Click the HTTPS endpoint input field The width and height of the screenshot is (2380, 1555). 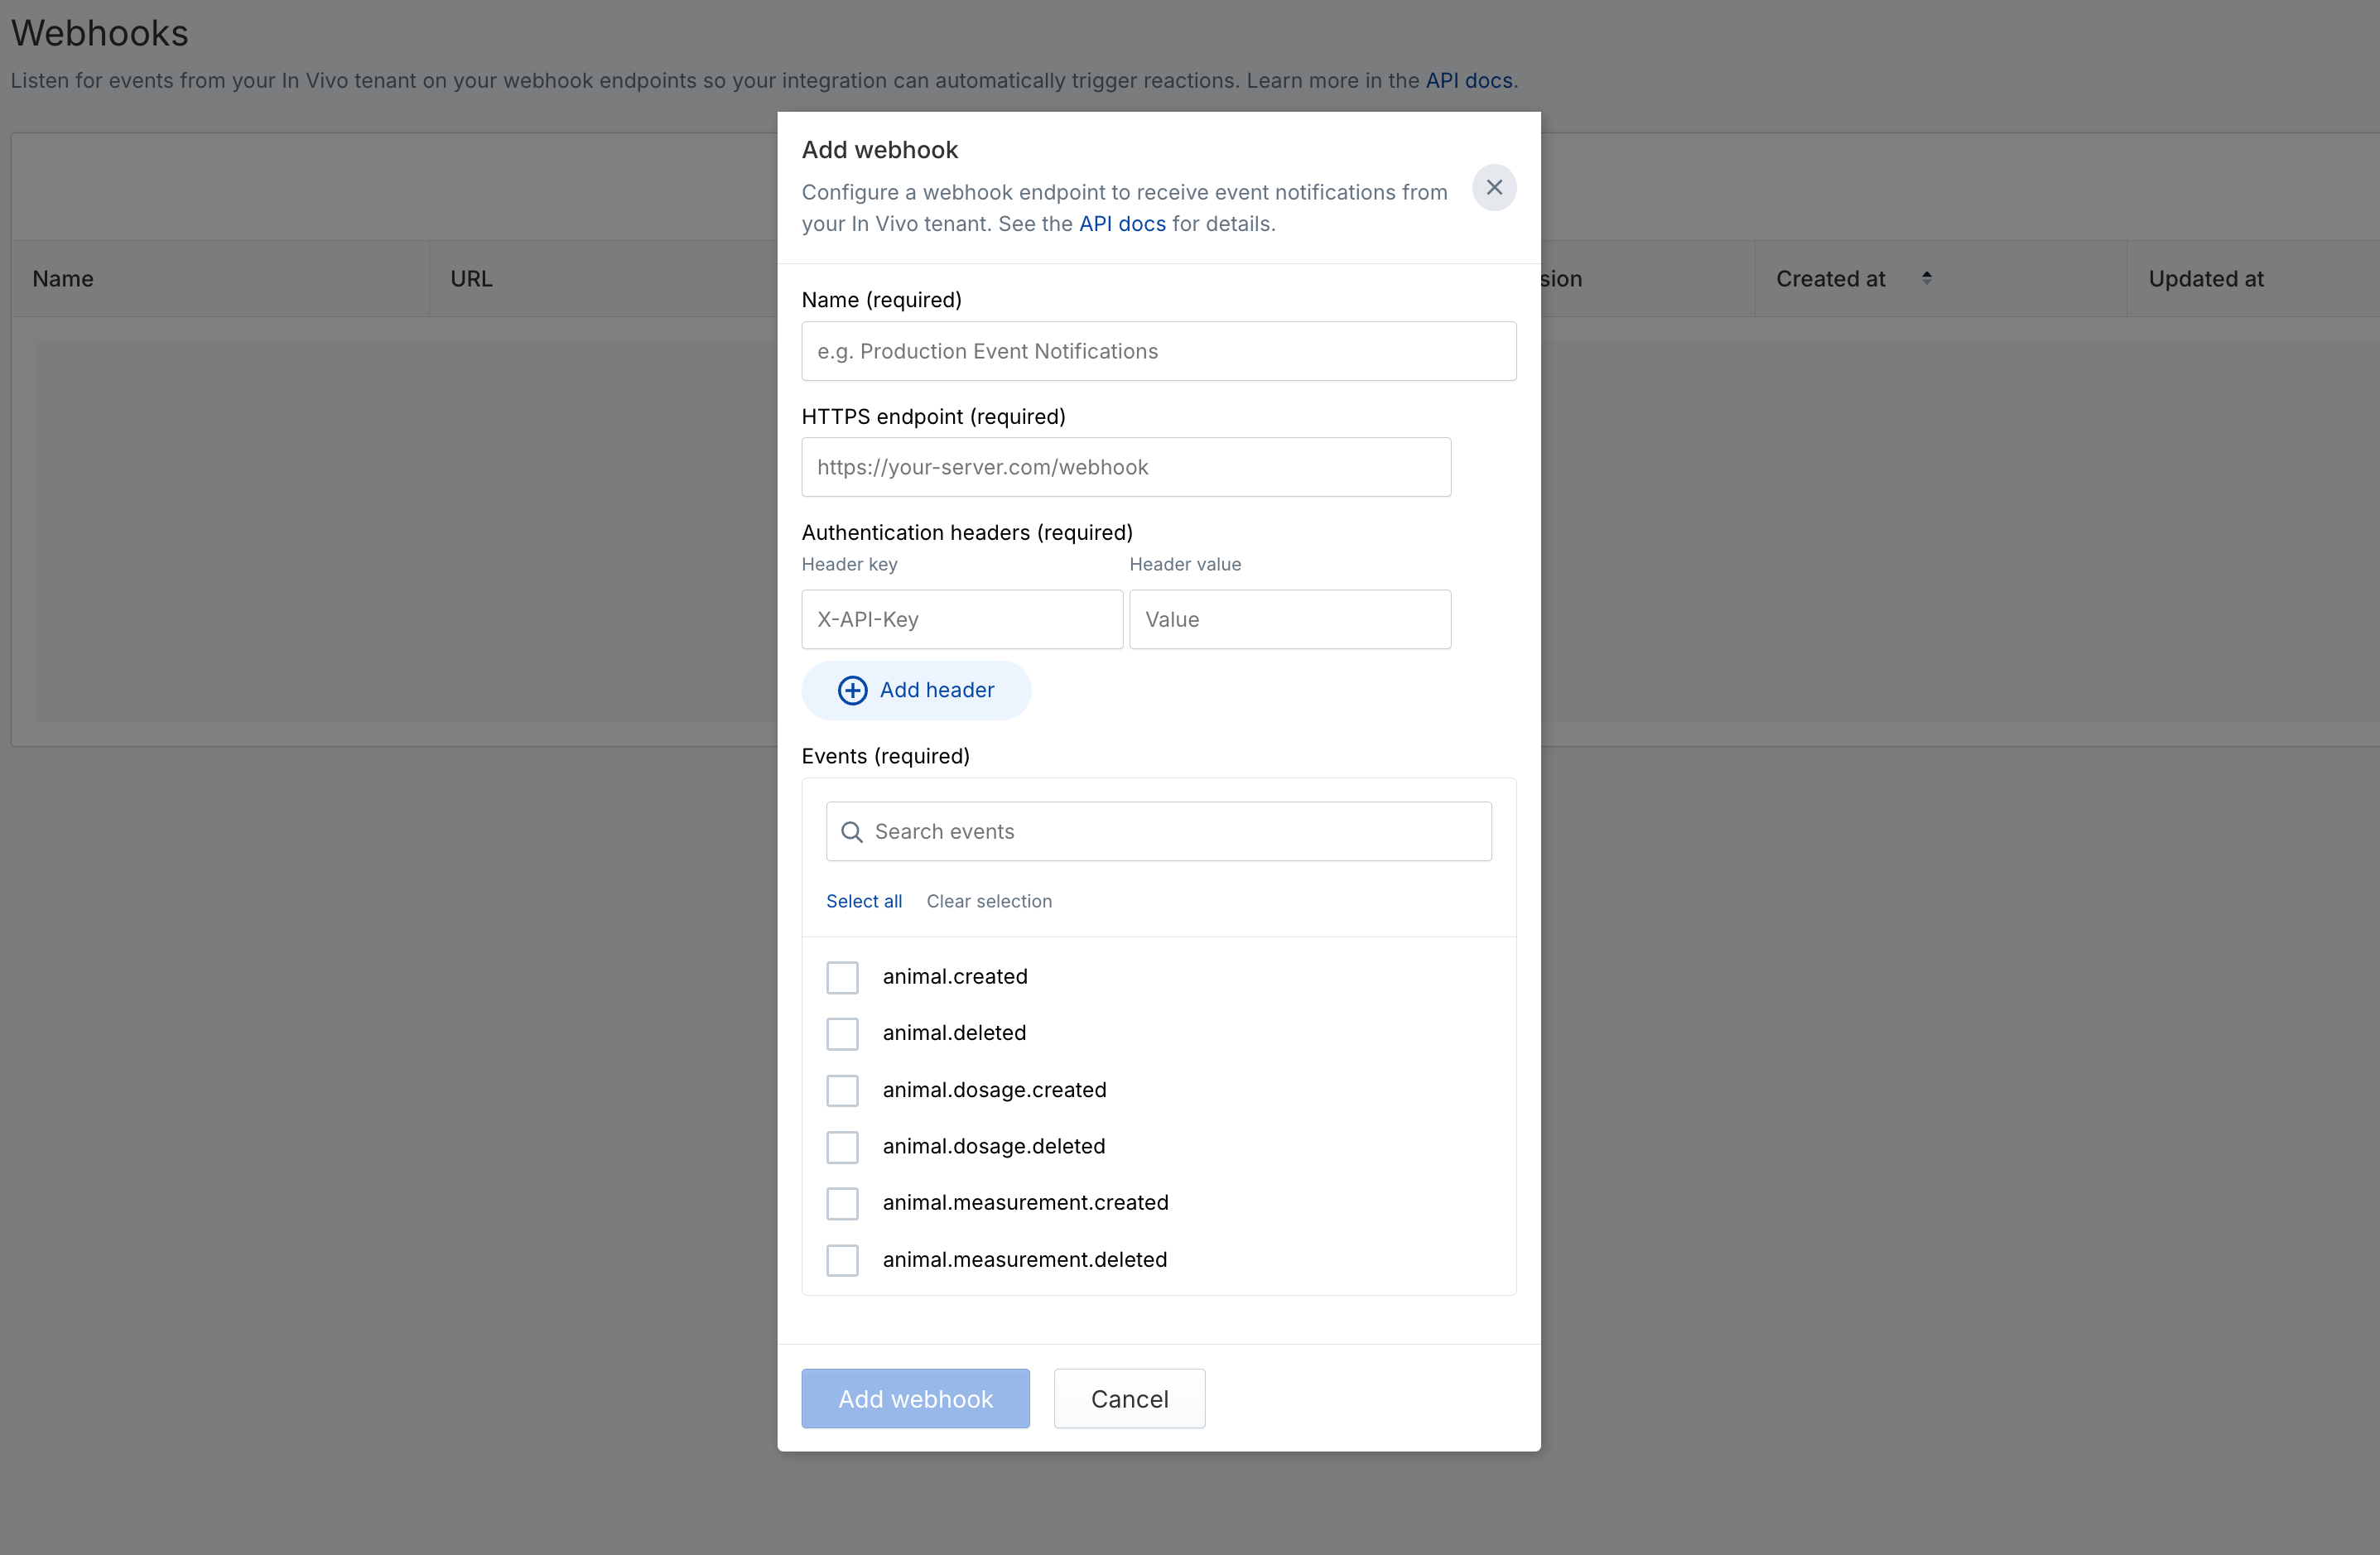[1126, 467]
